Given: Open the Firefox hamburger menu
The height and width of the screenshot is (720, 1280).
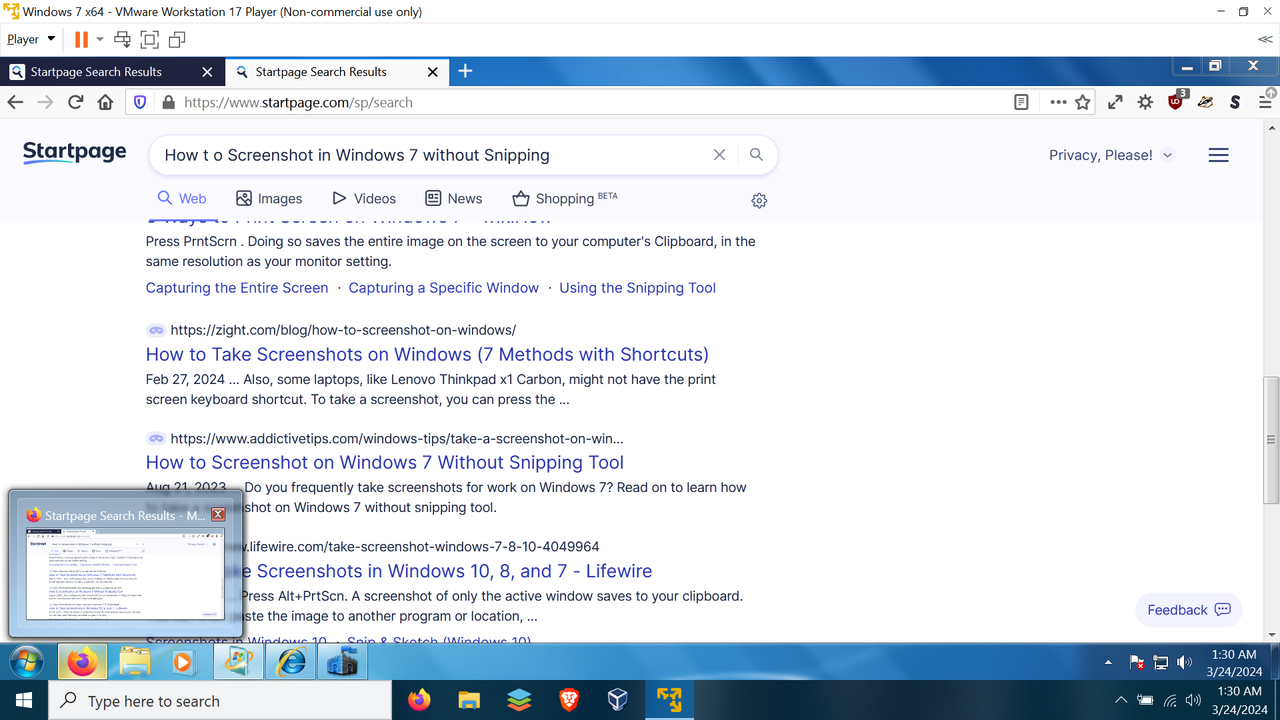Looking at the screenshot, I should (x=1266, y=102).
